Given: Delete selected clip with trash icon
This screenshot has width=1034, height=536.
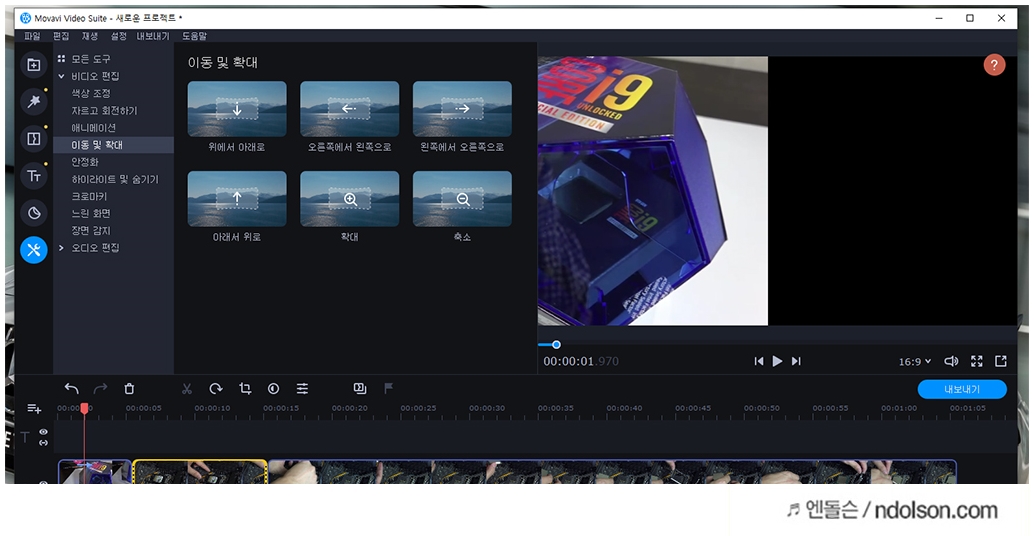Looking at the screenshot, I should tap(129, 389).
